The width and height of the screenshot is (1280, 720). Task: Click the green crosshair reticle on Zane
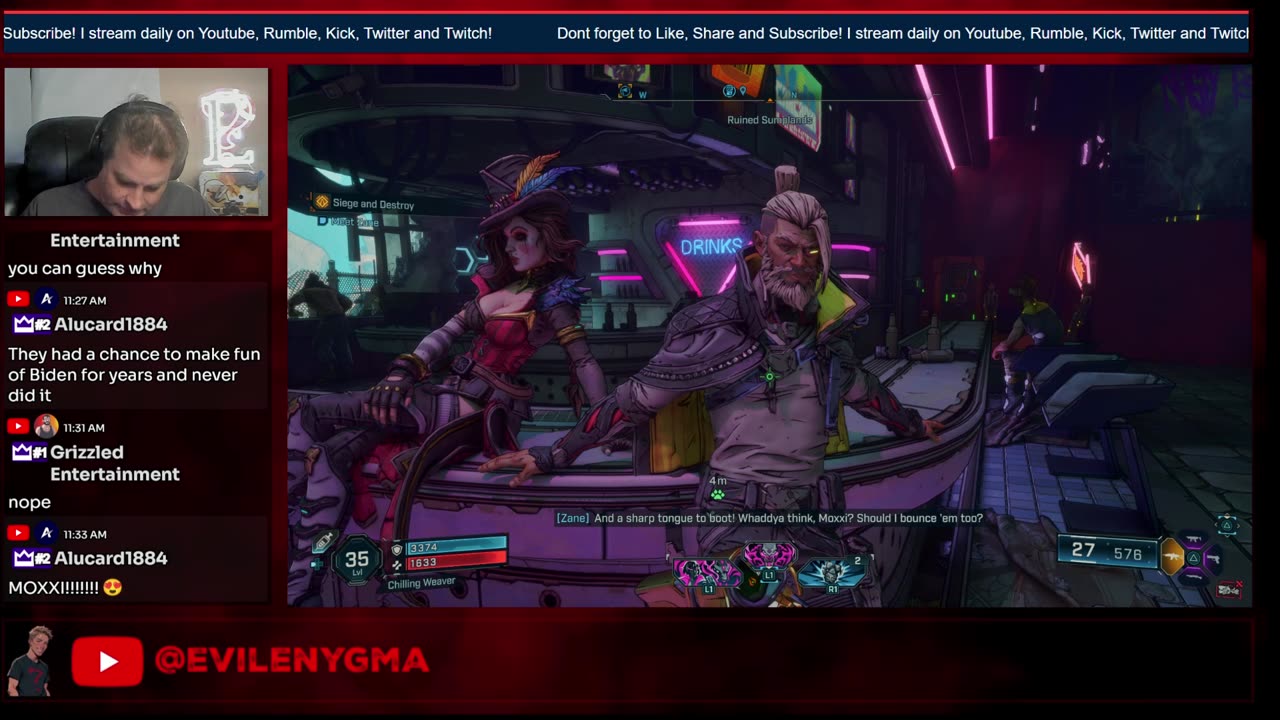[x=769, y=377]
